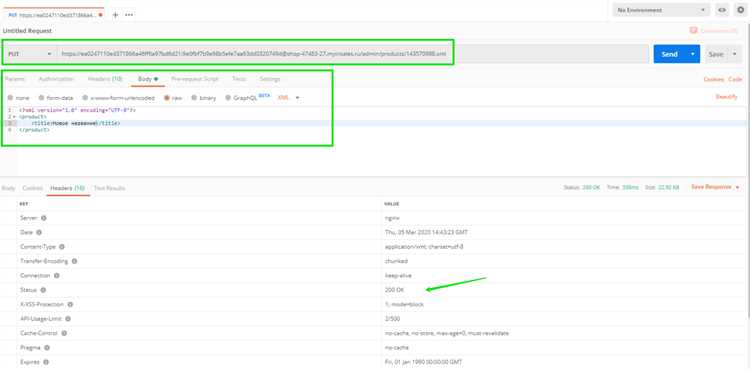The image size is (750, 369).
Task: Select the PUT request tab at top
Action: (x=53, y=15)
